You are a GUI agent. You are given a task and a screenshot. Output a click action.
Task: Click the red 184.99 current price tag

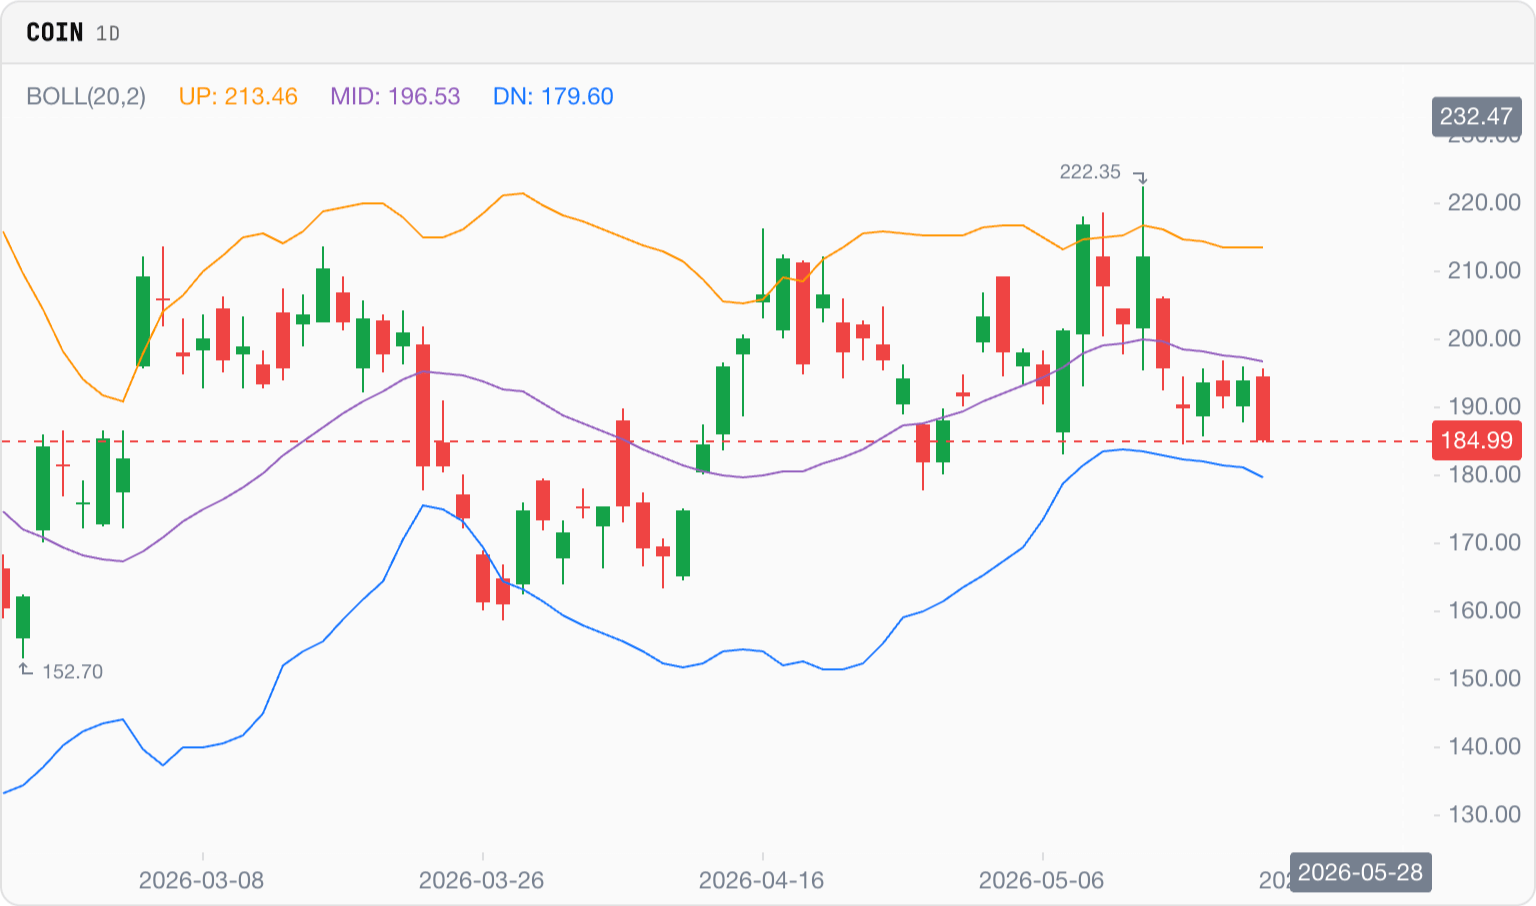pos(1476,440)
